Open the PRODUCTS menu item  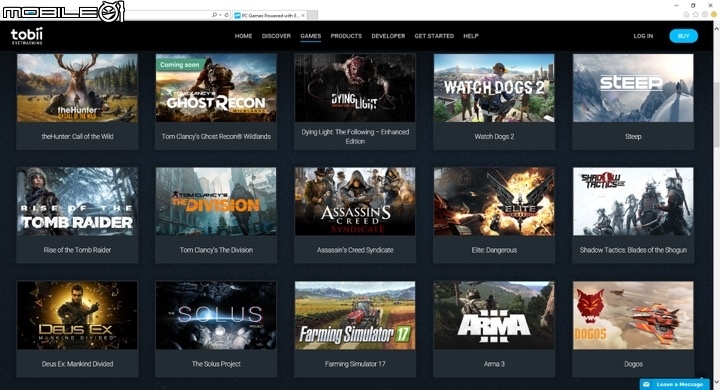pos(346,36)
